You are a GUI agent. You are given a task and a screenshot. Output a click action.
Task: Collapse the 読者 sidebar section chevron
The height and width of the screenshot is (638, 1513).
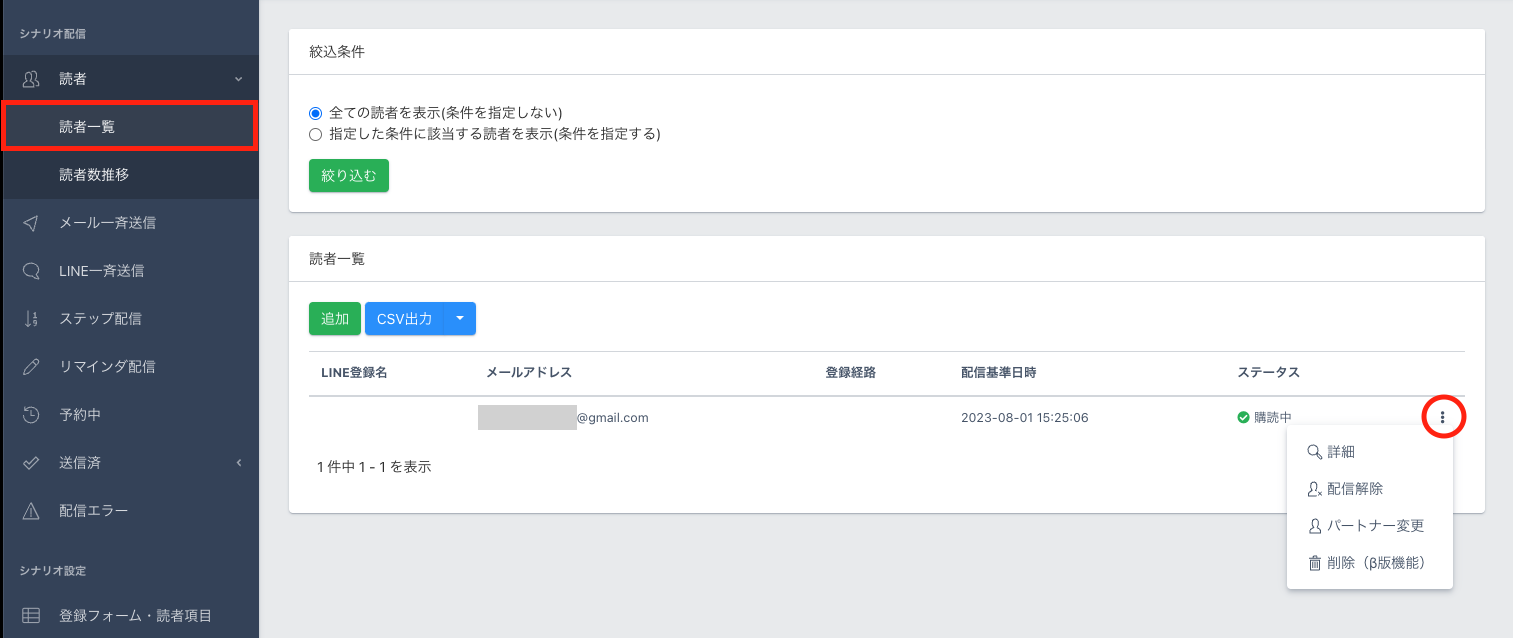tap(238, 79)
